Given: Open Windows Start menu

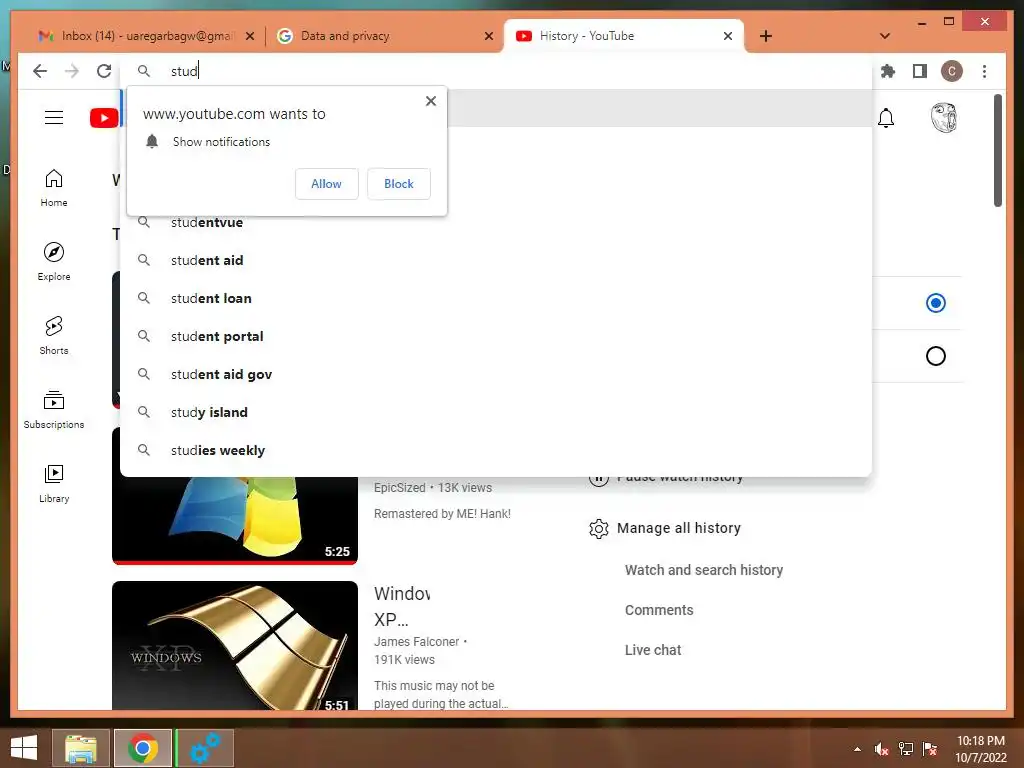Looking at the screenshot, I should tap(24, 748).
